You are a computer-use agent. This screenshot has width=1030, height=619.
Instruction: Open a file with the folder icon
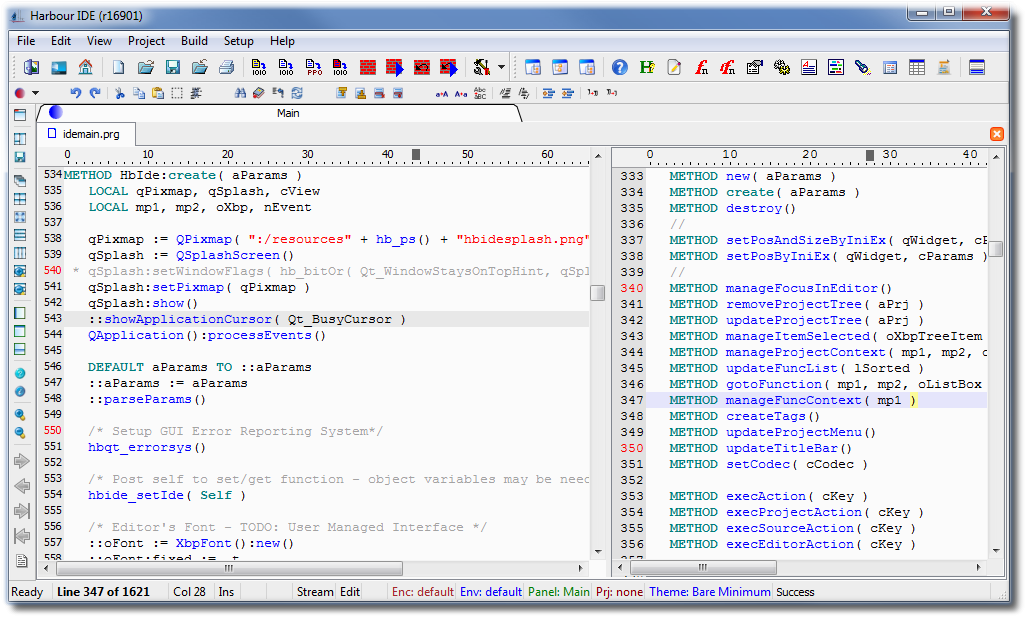pyautogui.click(x=146, y=68)
